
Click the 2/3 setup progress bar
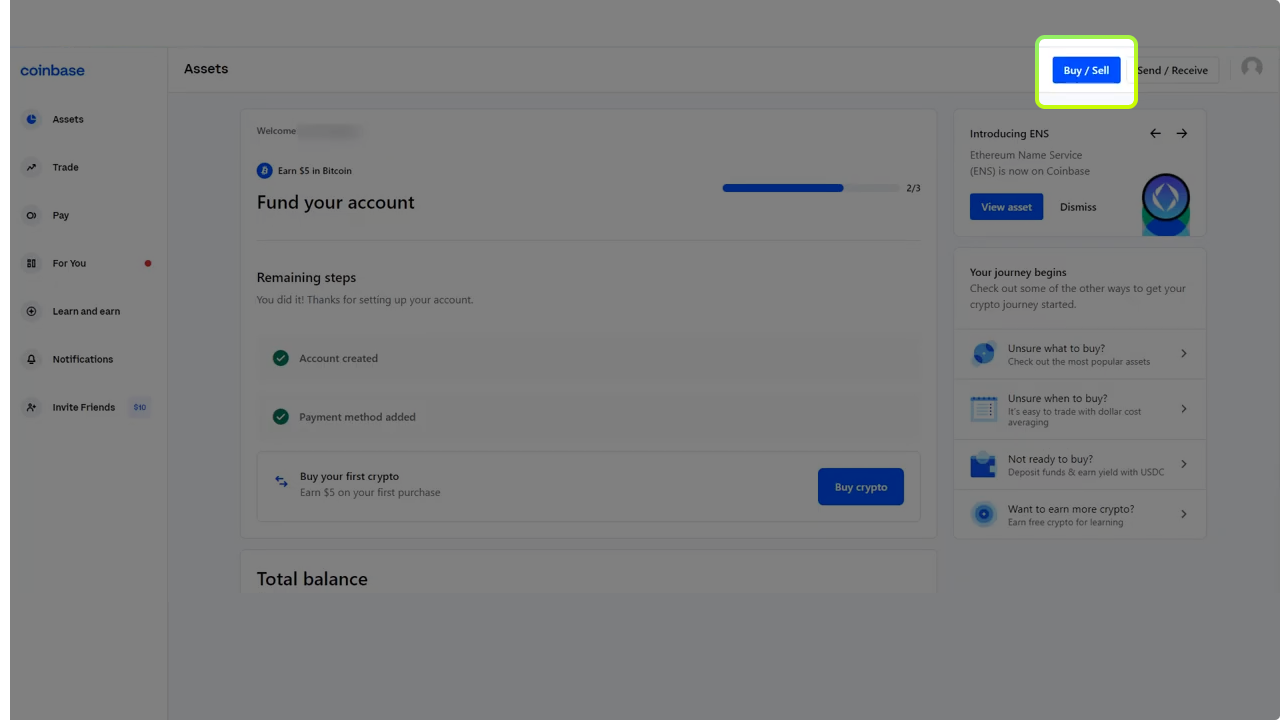coord(811,188)
